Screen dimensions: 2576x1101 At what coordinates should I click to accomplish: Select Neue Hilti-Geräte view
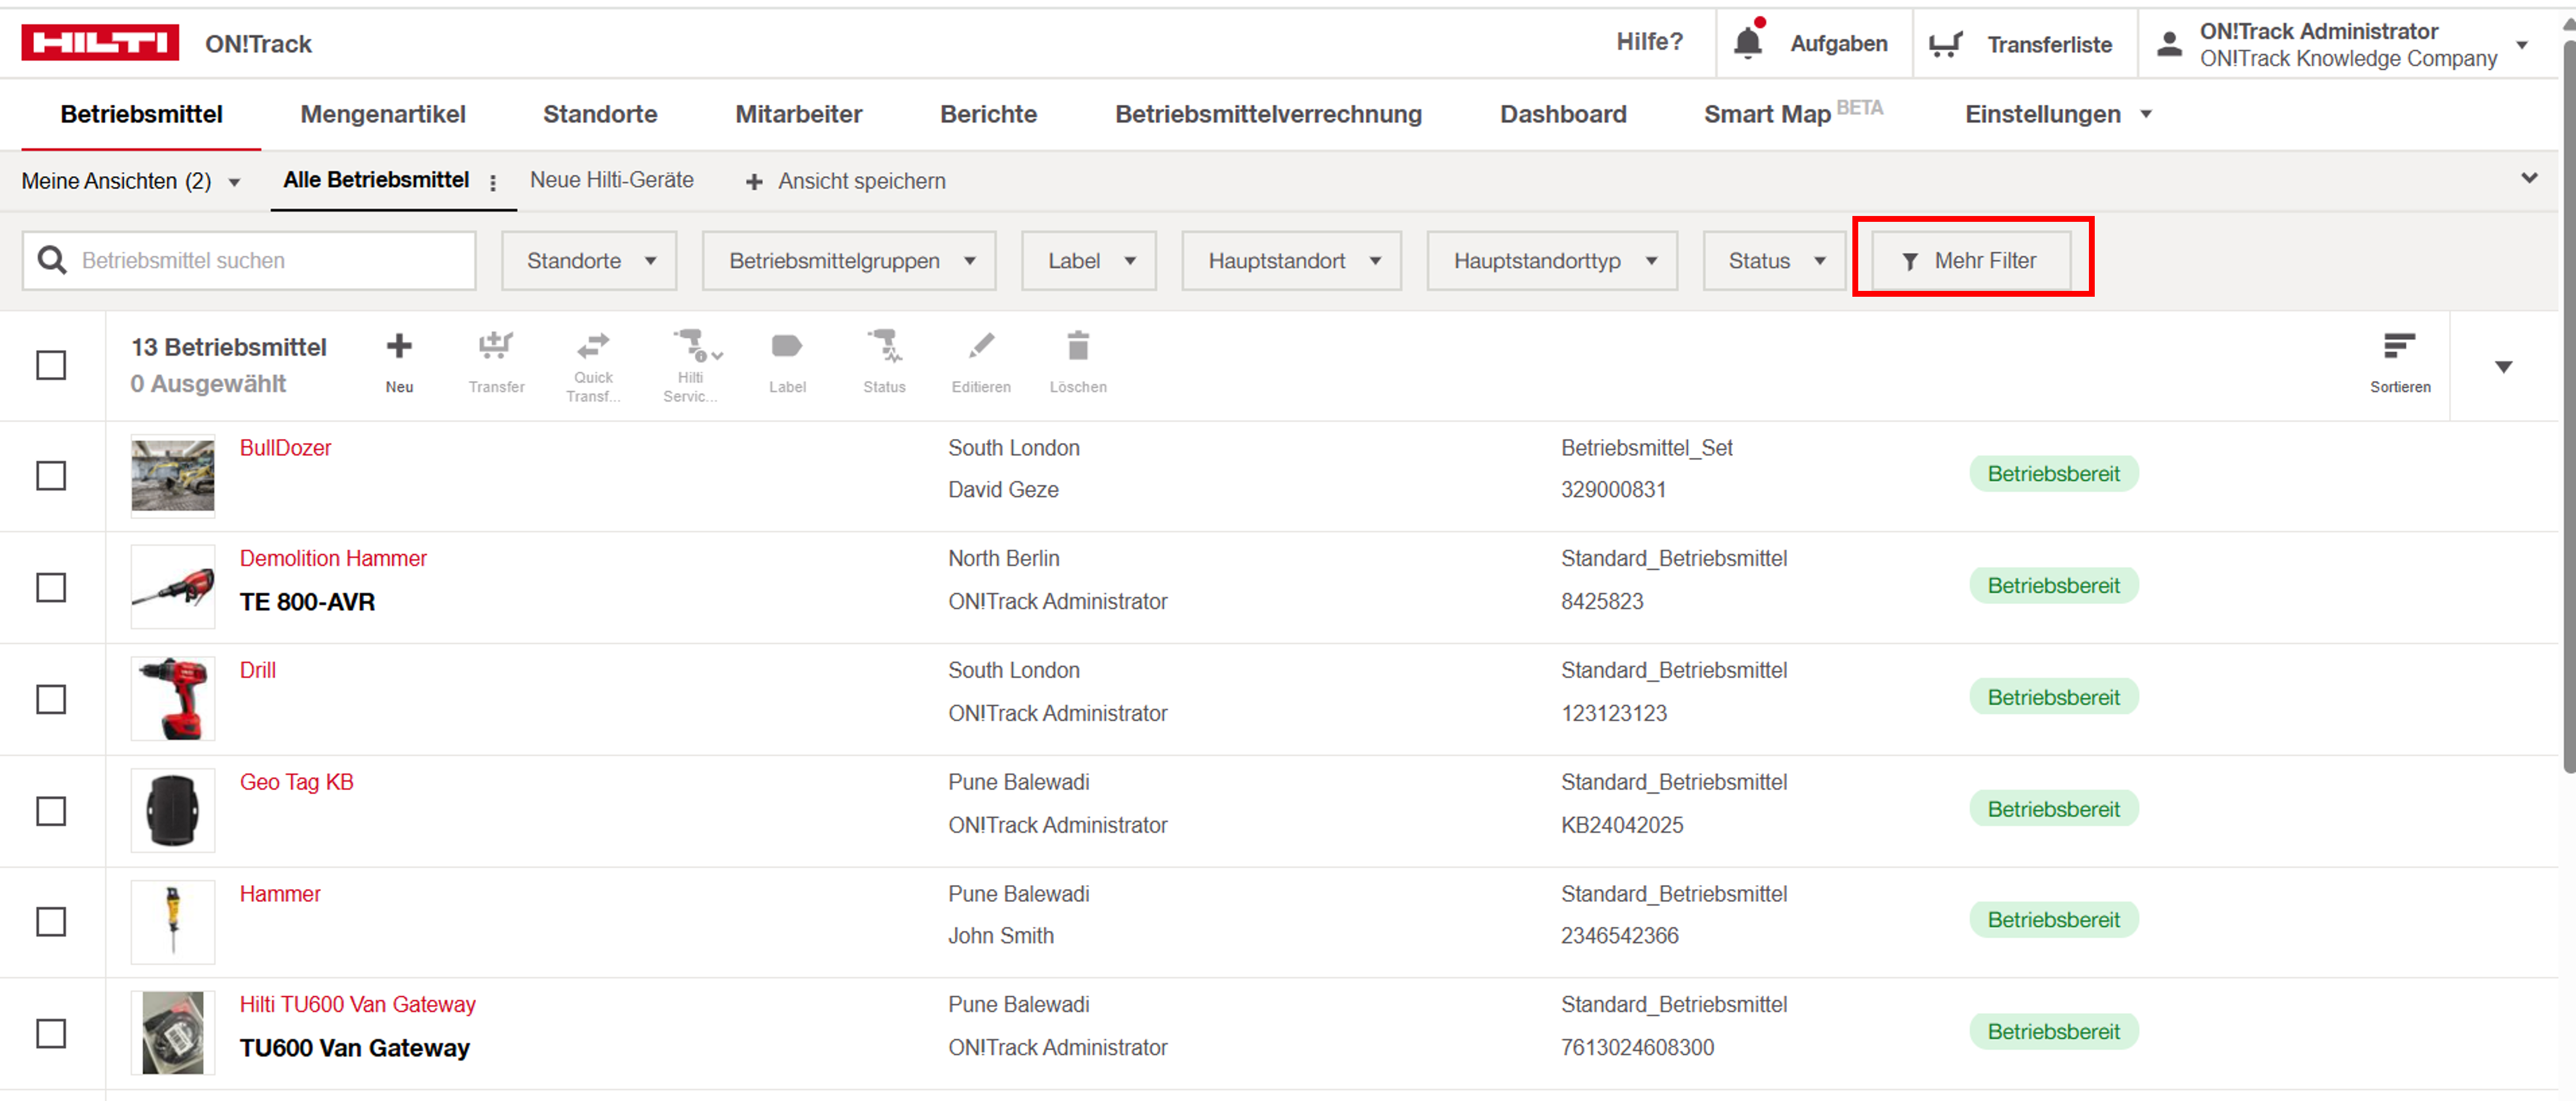pos(612,180)
